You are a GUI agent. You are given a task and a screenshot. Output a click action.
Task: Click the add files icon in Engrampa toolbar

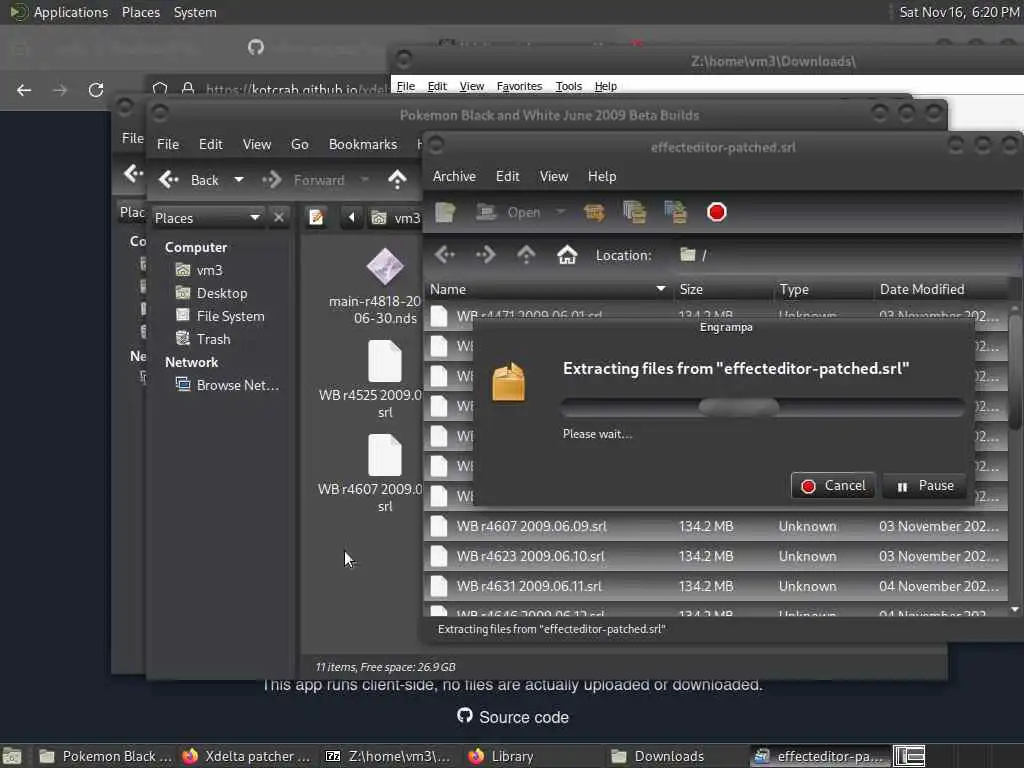634,212
